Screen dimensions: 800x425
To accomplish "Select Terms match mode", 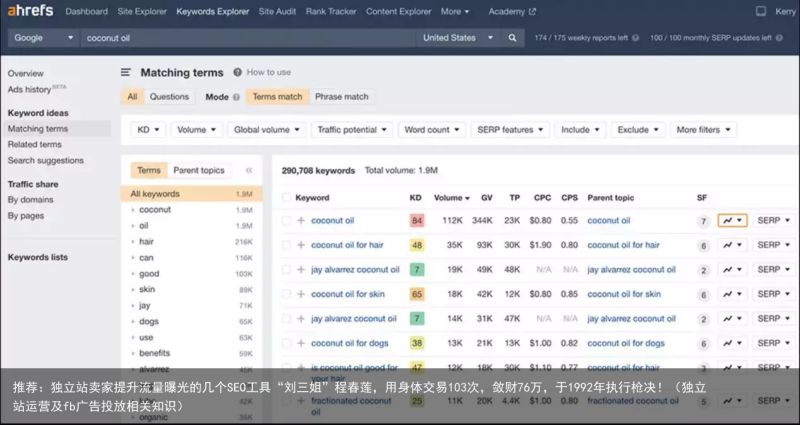I will pos(278,96).
